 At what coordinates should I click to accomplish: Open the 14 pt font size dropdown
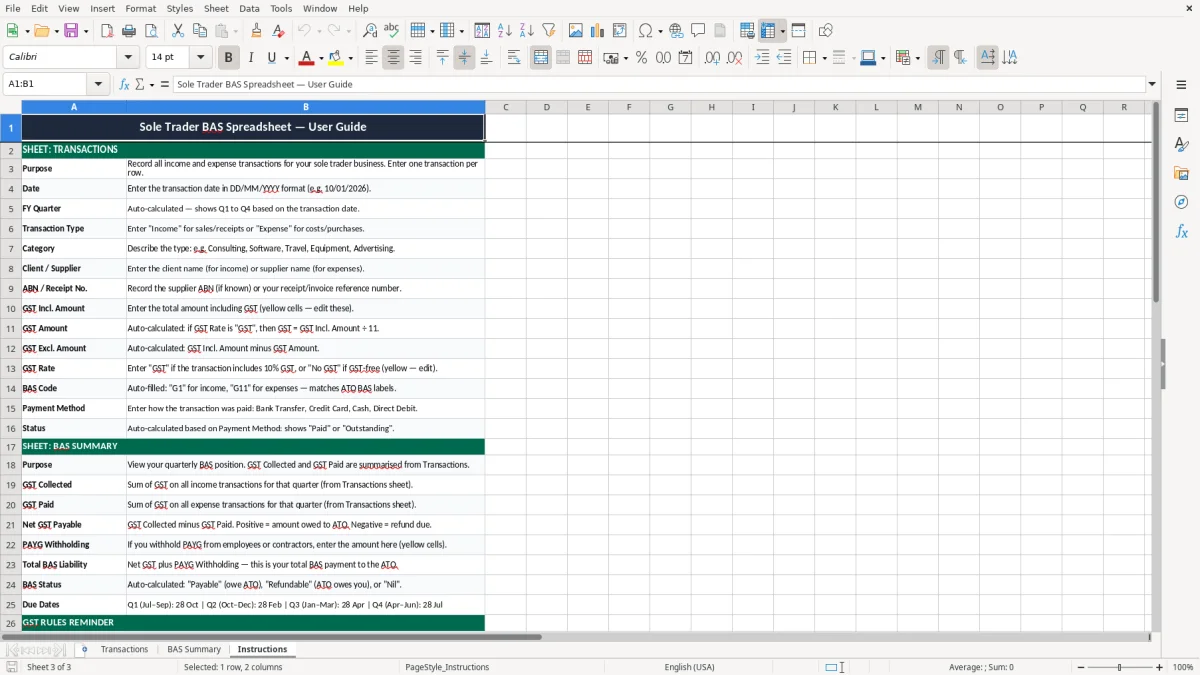coord(201,58)
